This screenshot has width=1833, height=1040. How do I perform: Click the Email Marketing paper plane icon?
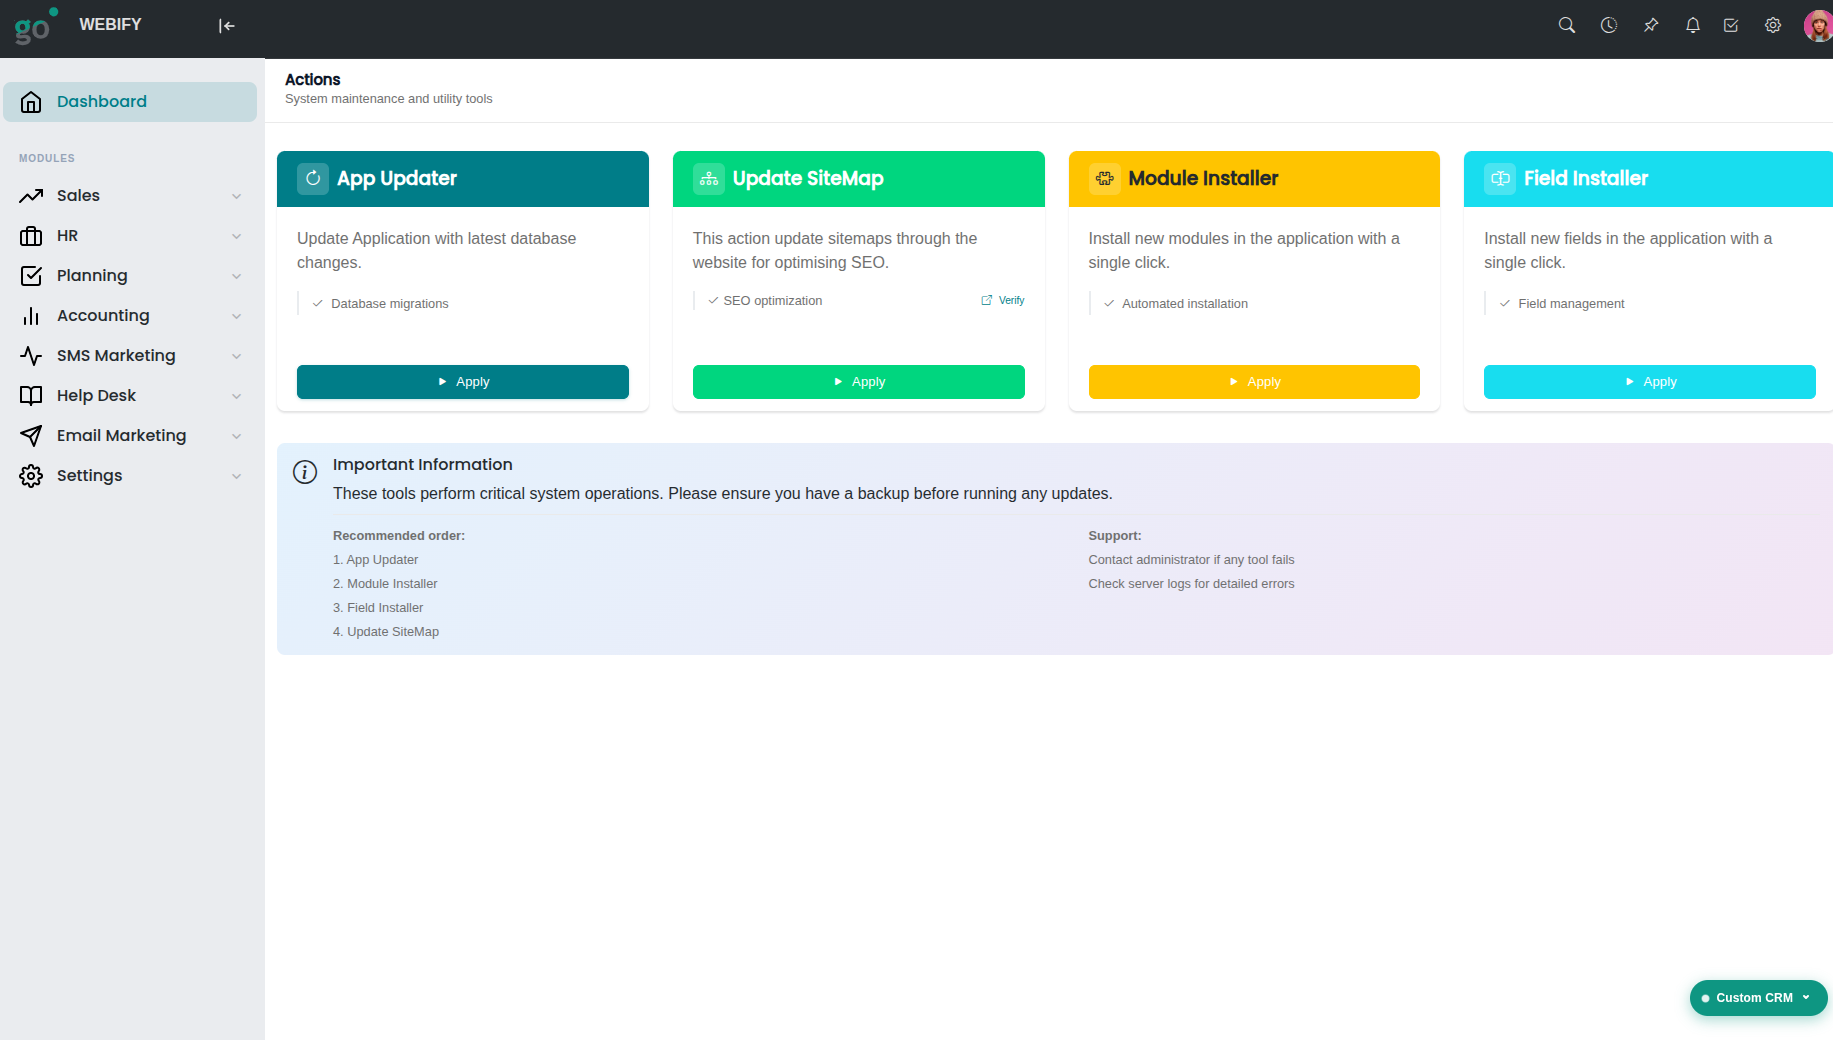tap(31, 436)
